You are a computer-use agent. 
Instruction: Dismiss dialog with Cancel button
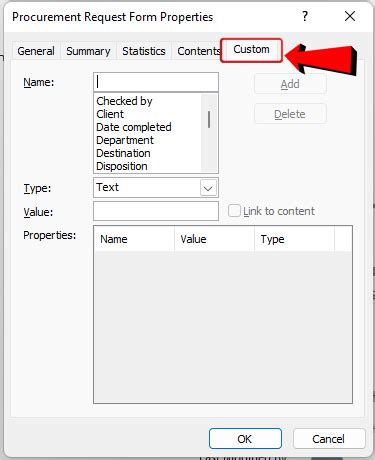tap(329, 439)
